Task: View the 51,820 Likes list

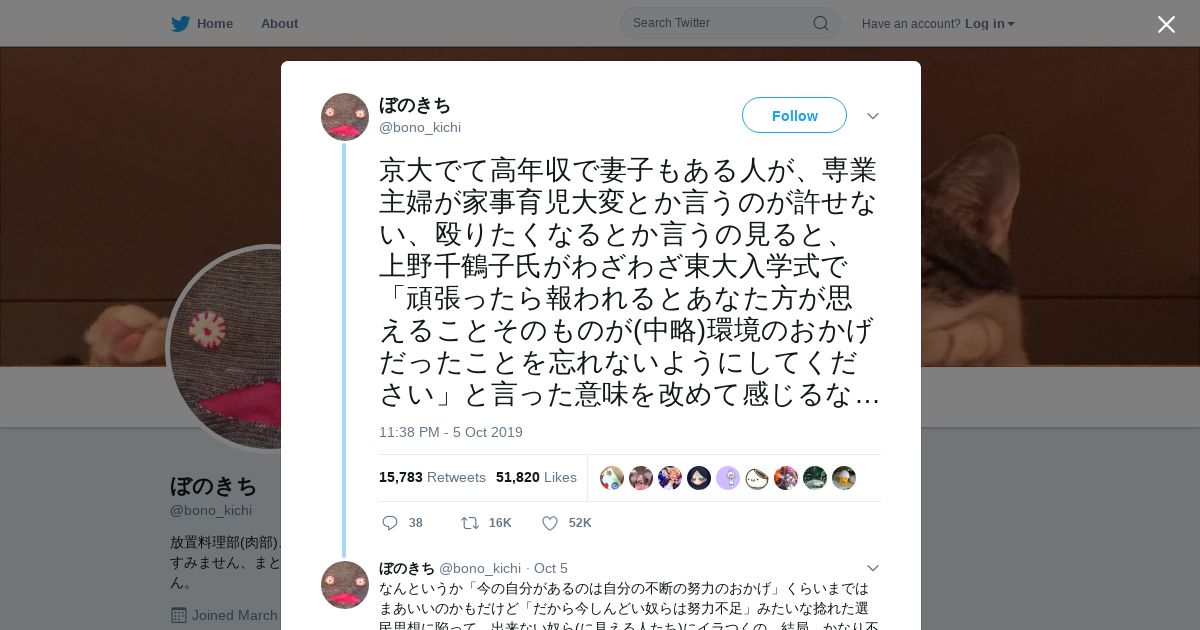Action: coord(536,477)
